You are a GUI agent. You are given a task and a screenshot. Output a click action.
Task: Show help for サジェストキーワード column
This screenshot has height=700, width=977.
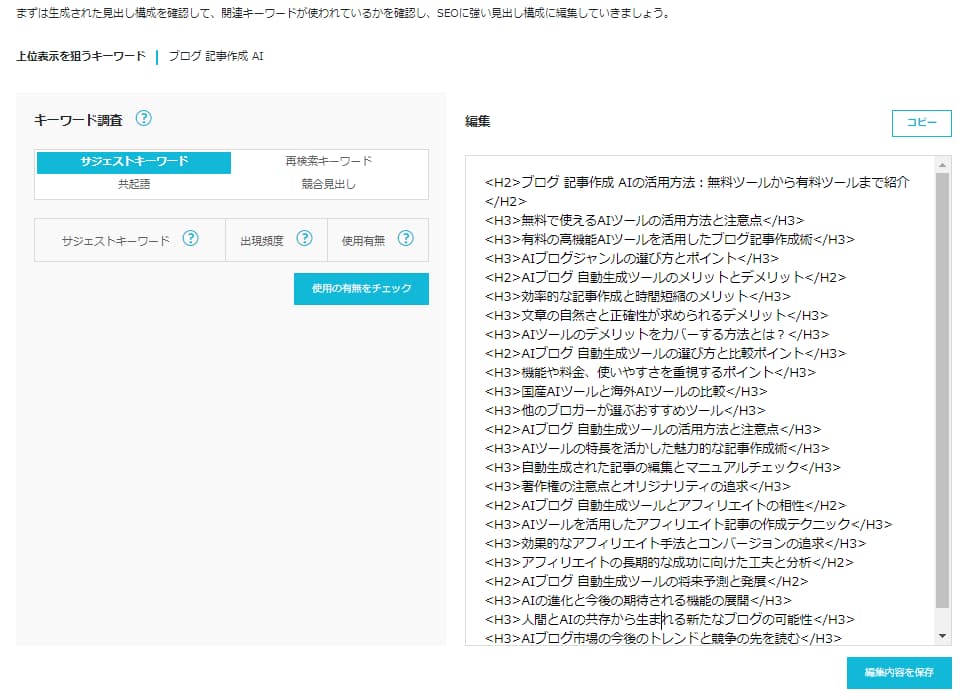[x=190, y=238]
